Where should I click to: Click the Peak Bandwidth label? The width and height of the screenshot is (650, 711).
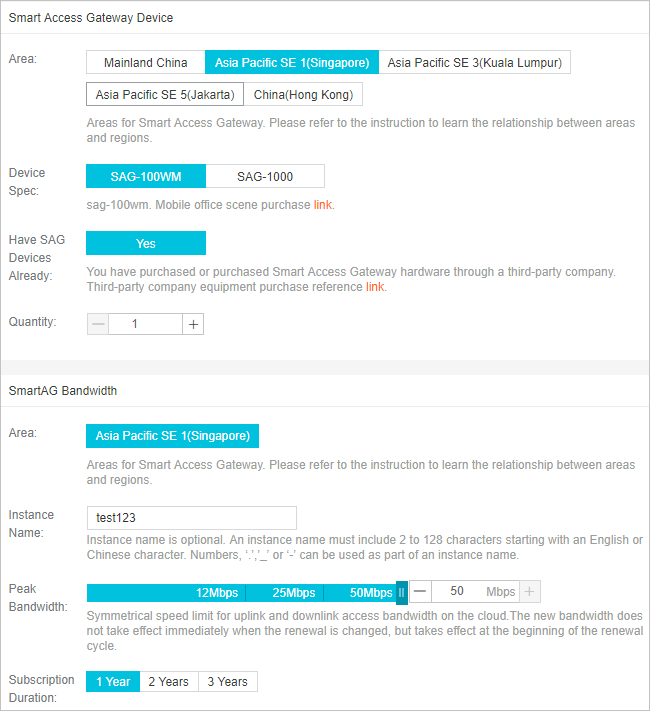coord(38,598)
